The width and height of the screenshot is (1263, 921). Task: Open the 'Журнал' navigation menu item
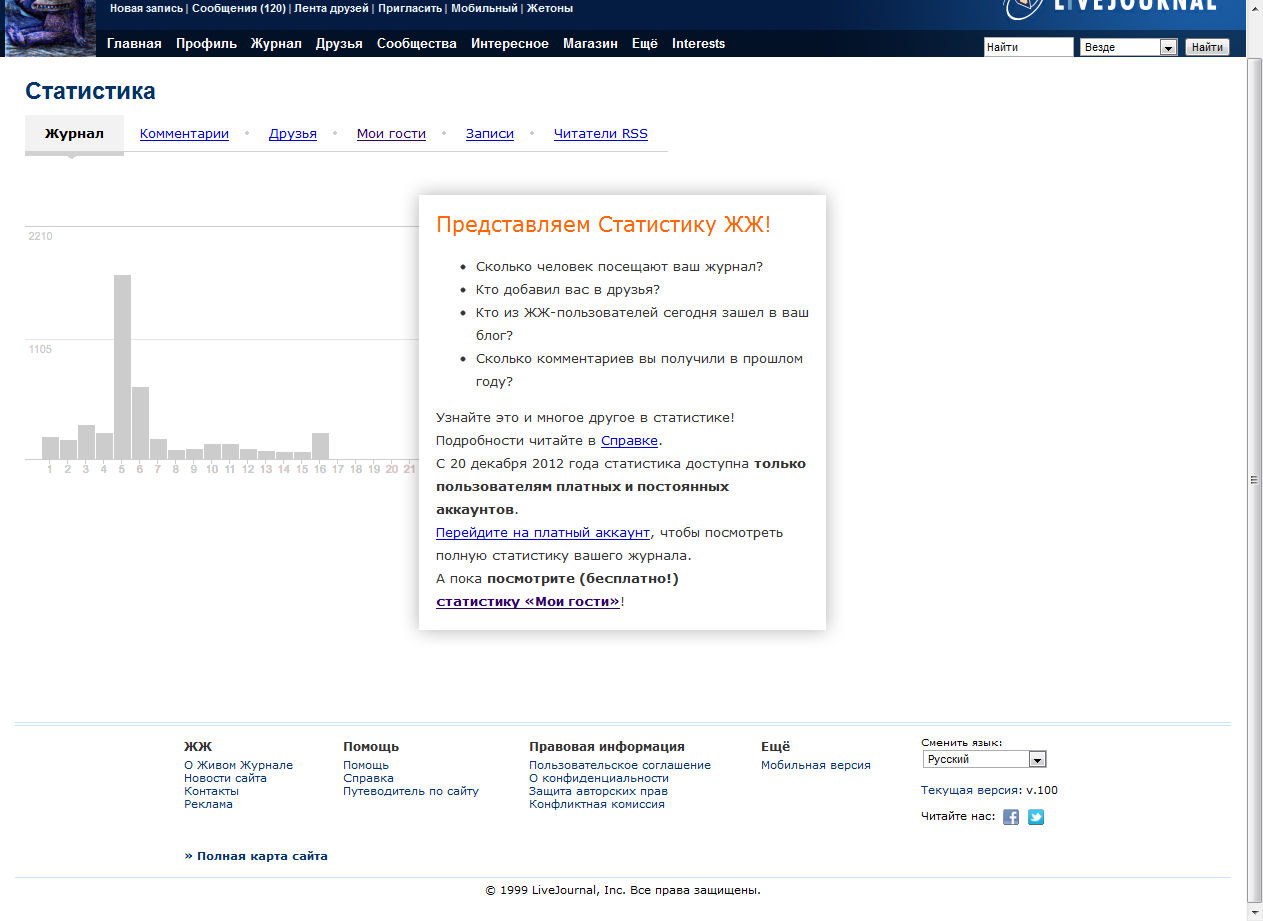point(276,43)
